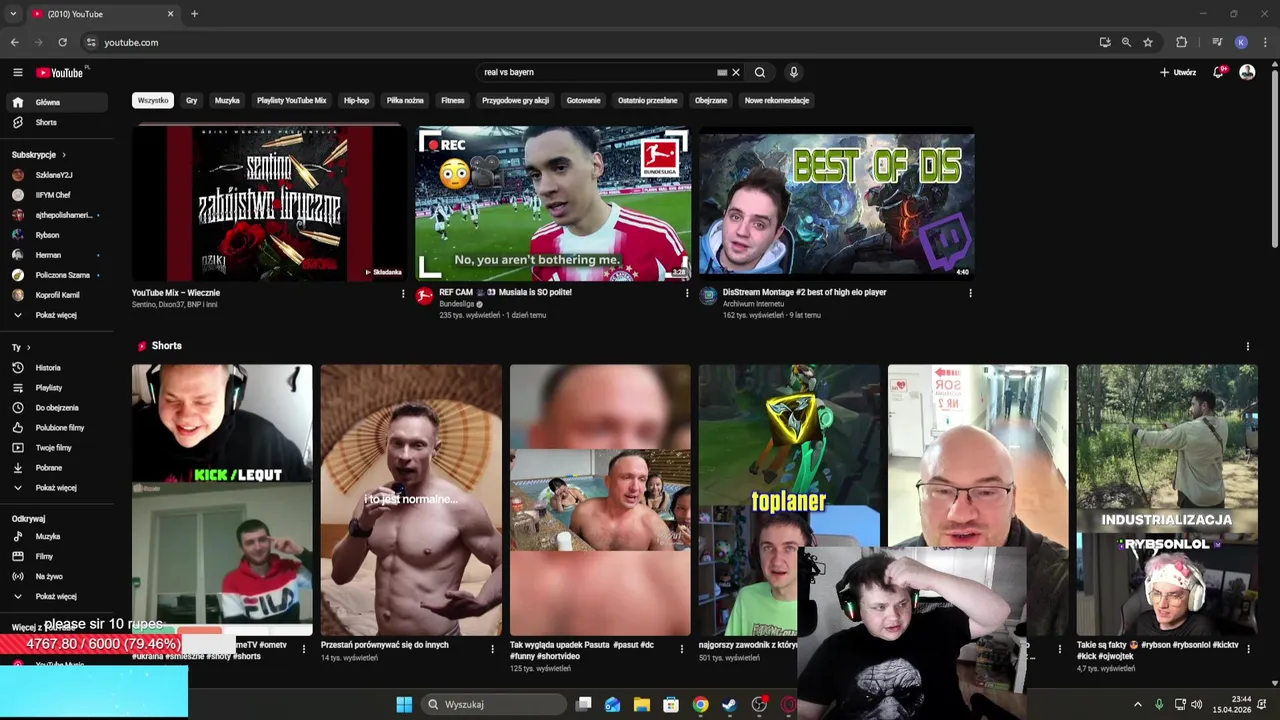Play the Musiala is SO polite thumbnail

click(x=553, y=203)
